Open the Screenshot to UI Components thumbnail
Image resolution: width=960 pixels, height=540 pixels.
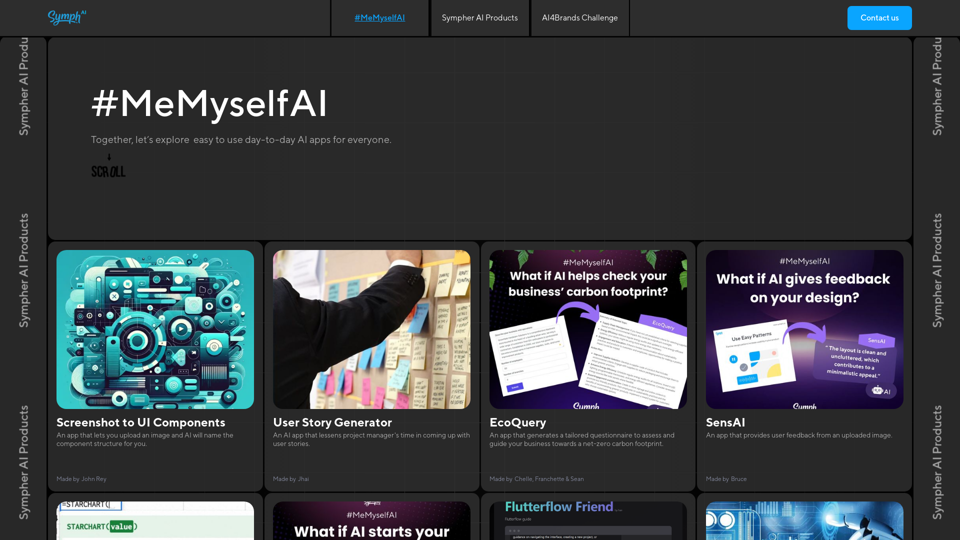(155, 329)
